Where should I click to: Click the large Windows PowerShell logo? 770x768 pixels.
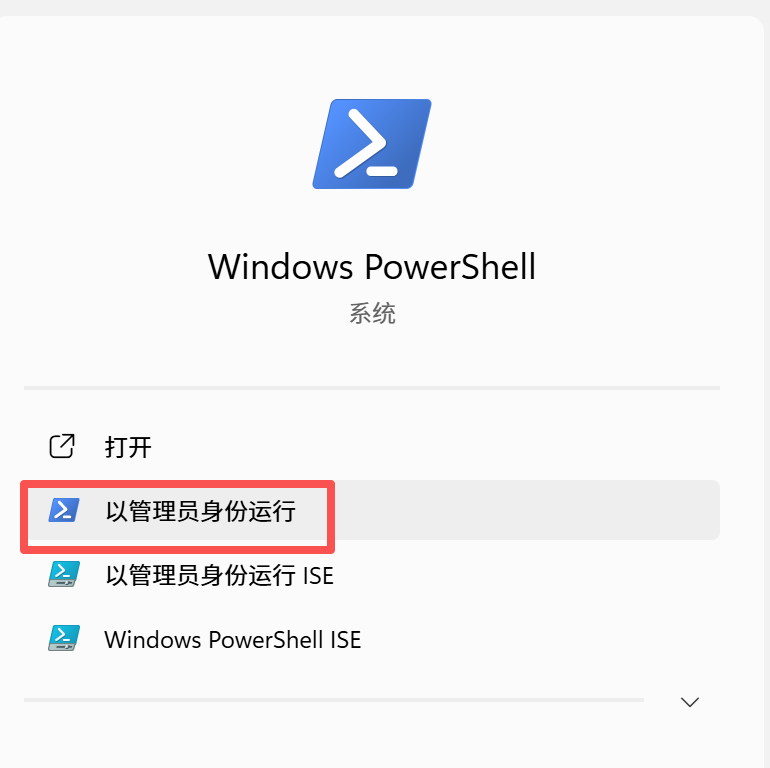[x=372, y=144]
